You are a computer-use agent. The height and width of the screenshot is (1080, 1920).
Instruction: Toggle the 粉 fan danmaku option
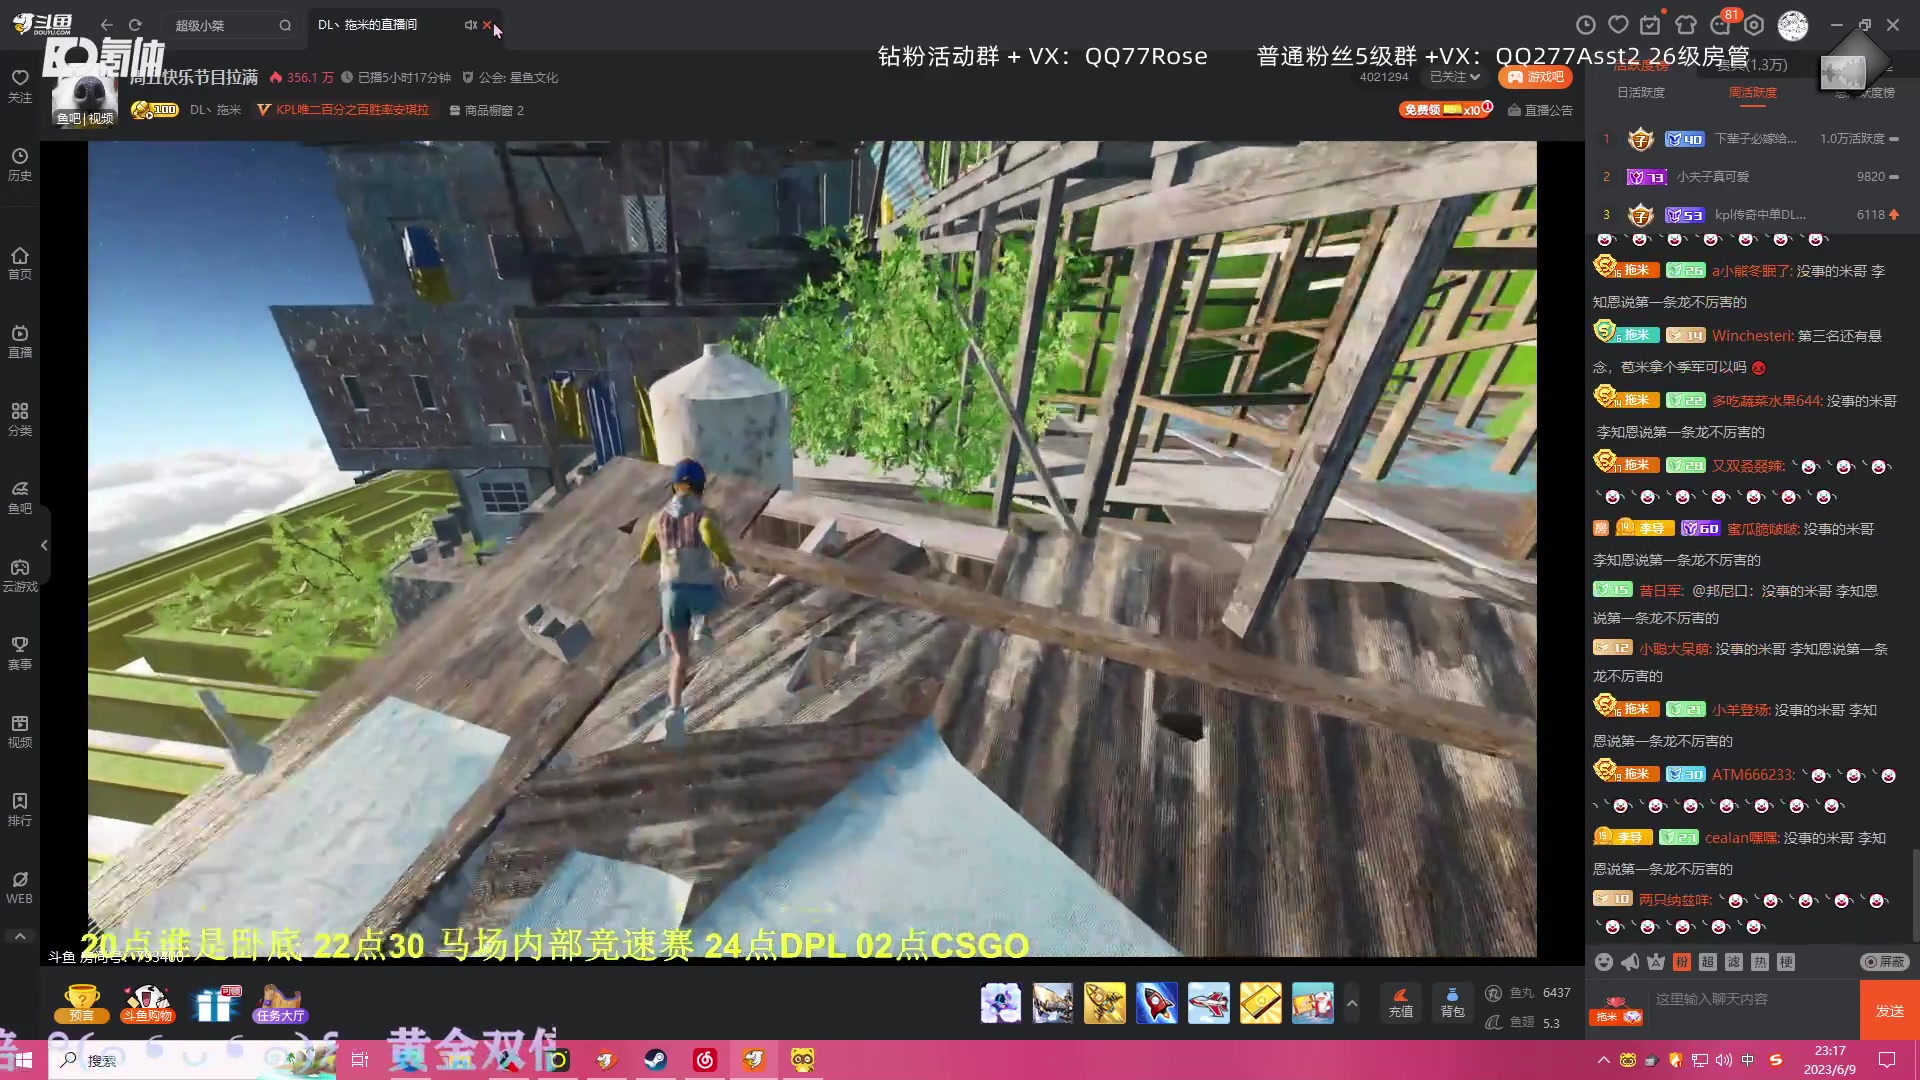coord(1682,962)
